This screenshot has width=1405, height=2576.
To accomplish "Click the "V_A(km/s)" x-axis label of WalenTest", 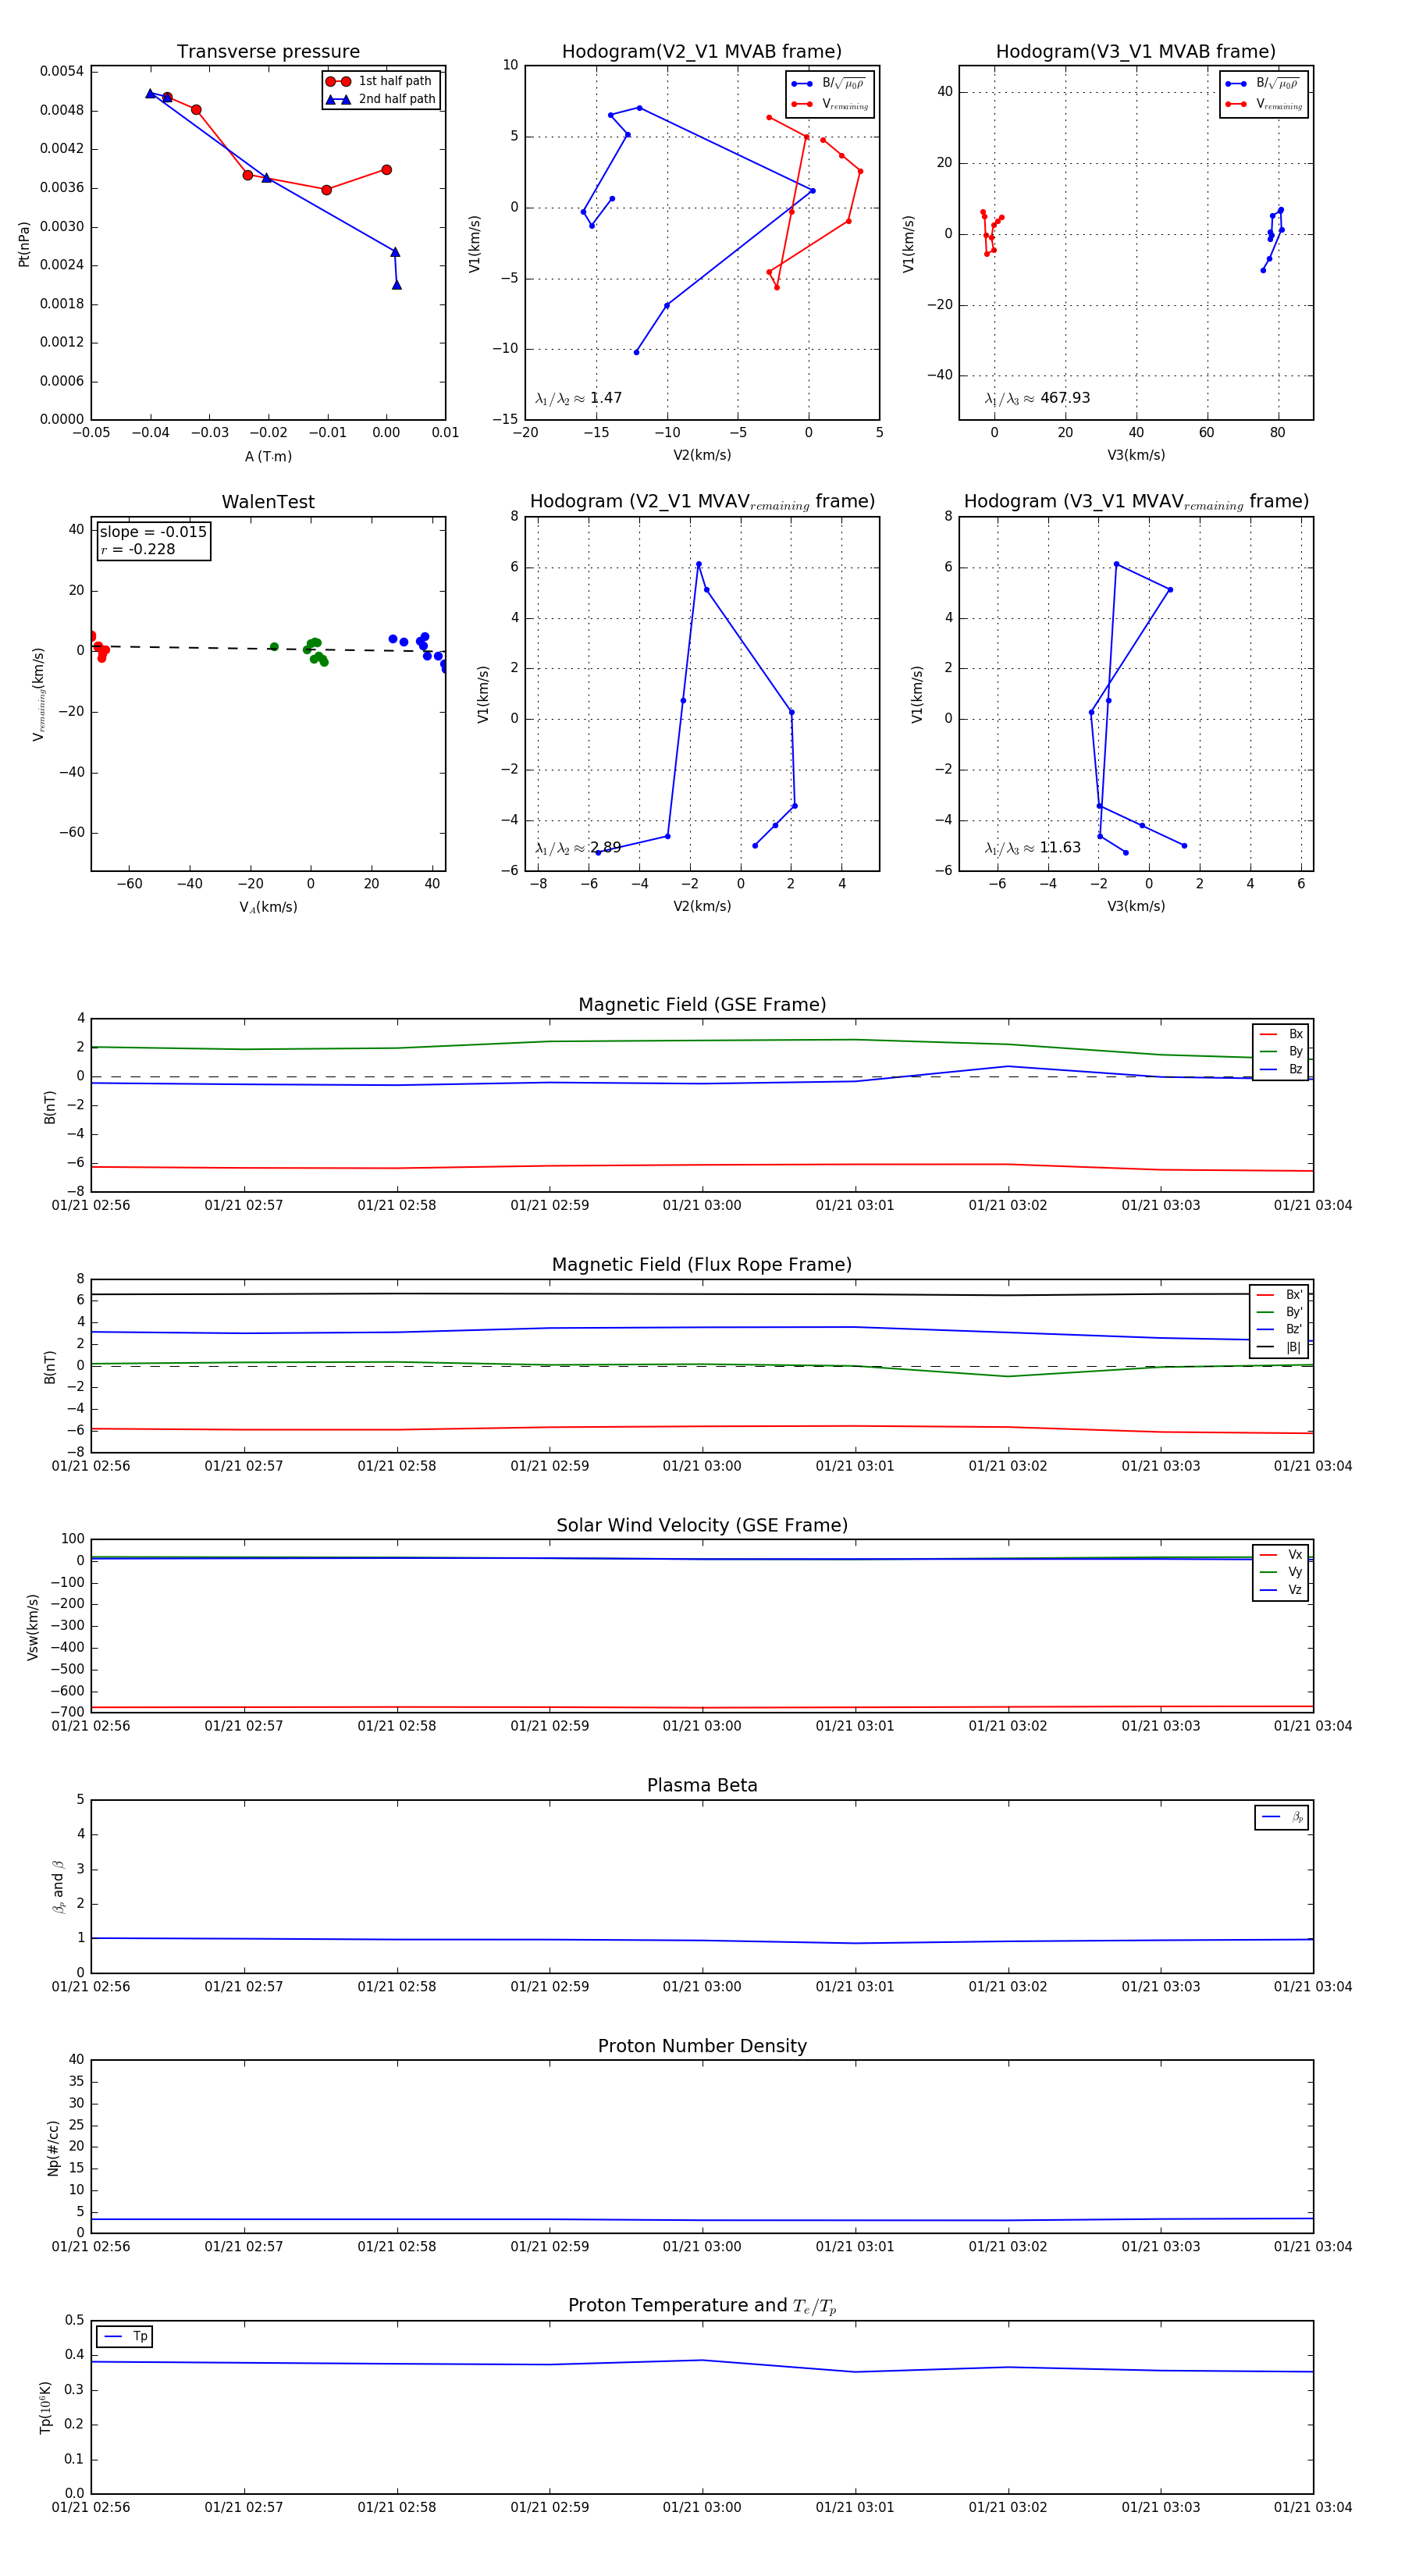I will click(x=268, y=907).
